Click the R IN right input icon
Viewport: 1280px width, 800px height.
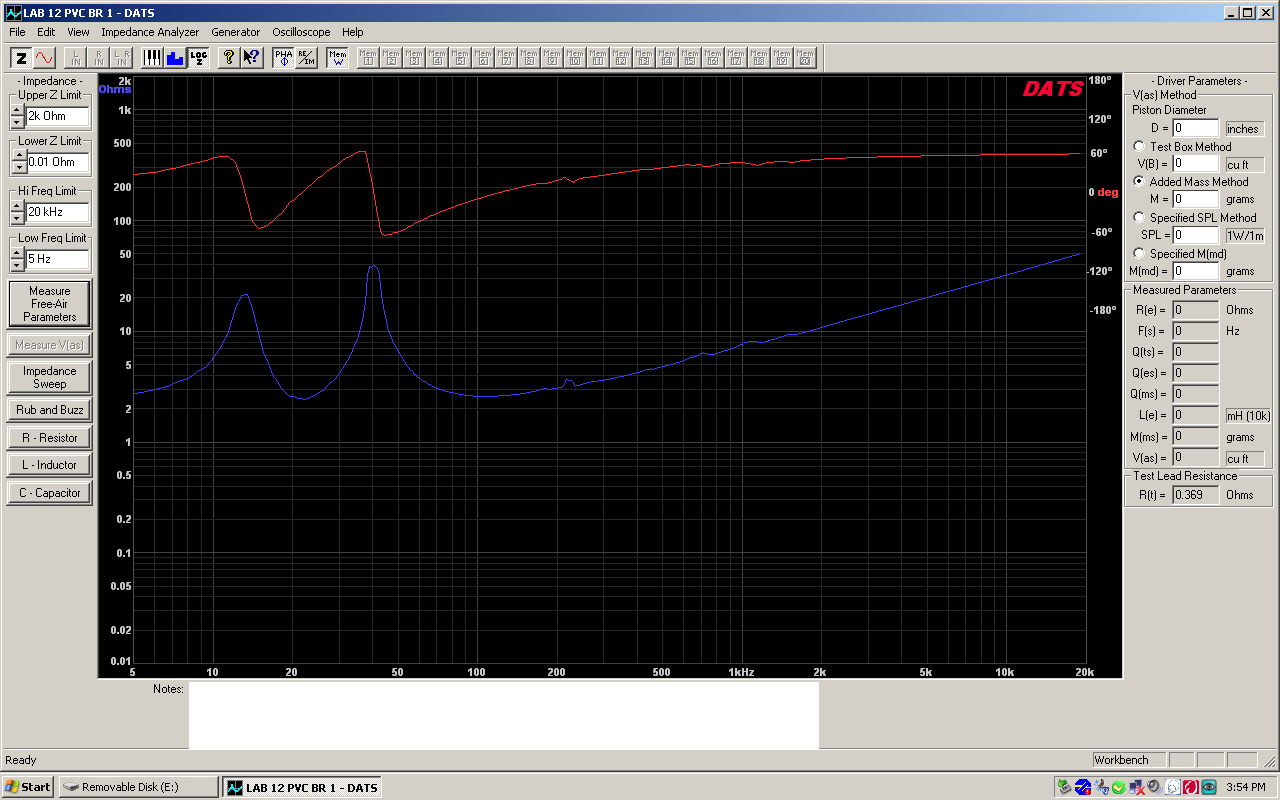(99, 58)
